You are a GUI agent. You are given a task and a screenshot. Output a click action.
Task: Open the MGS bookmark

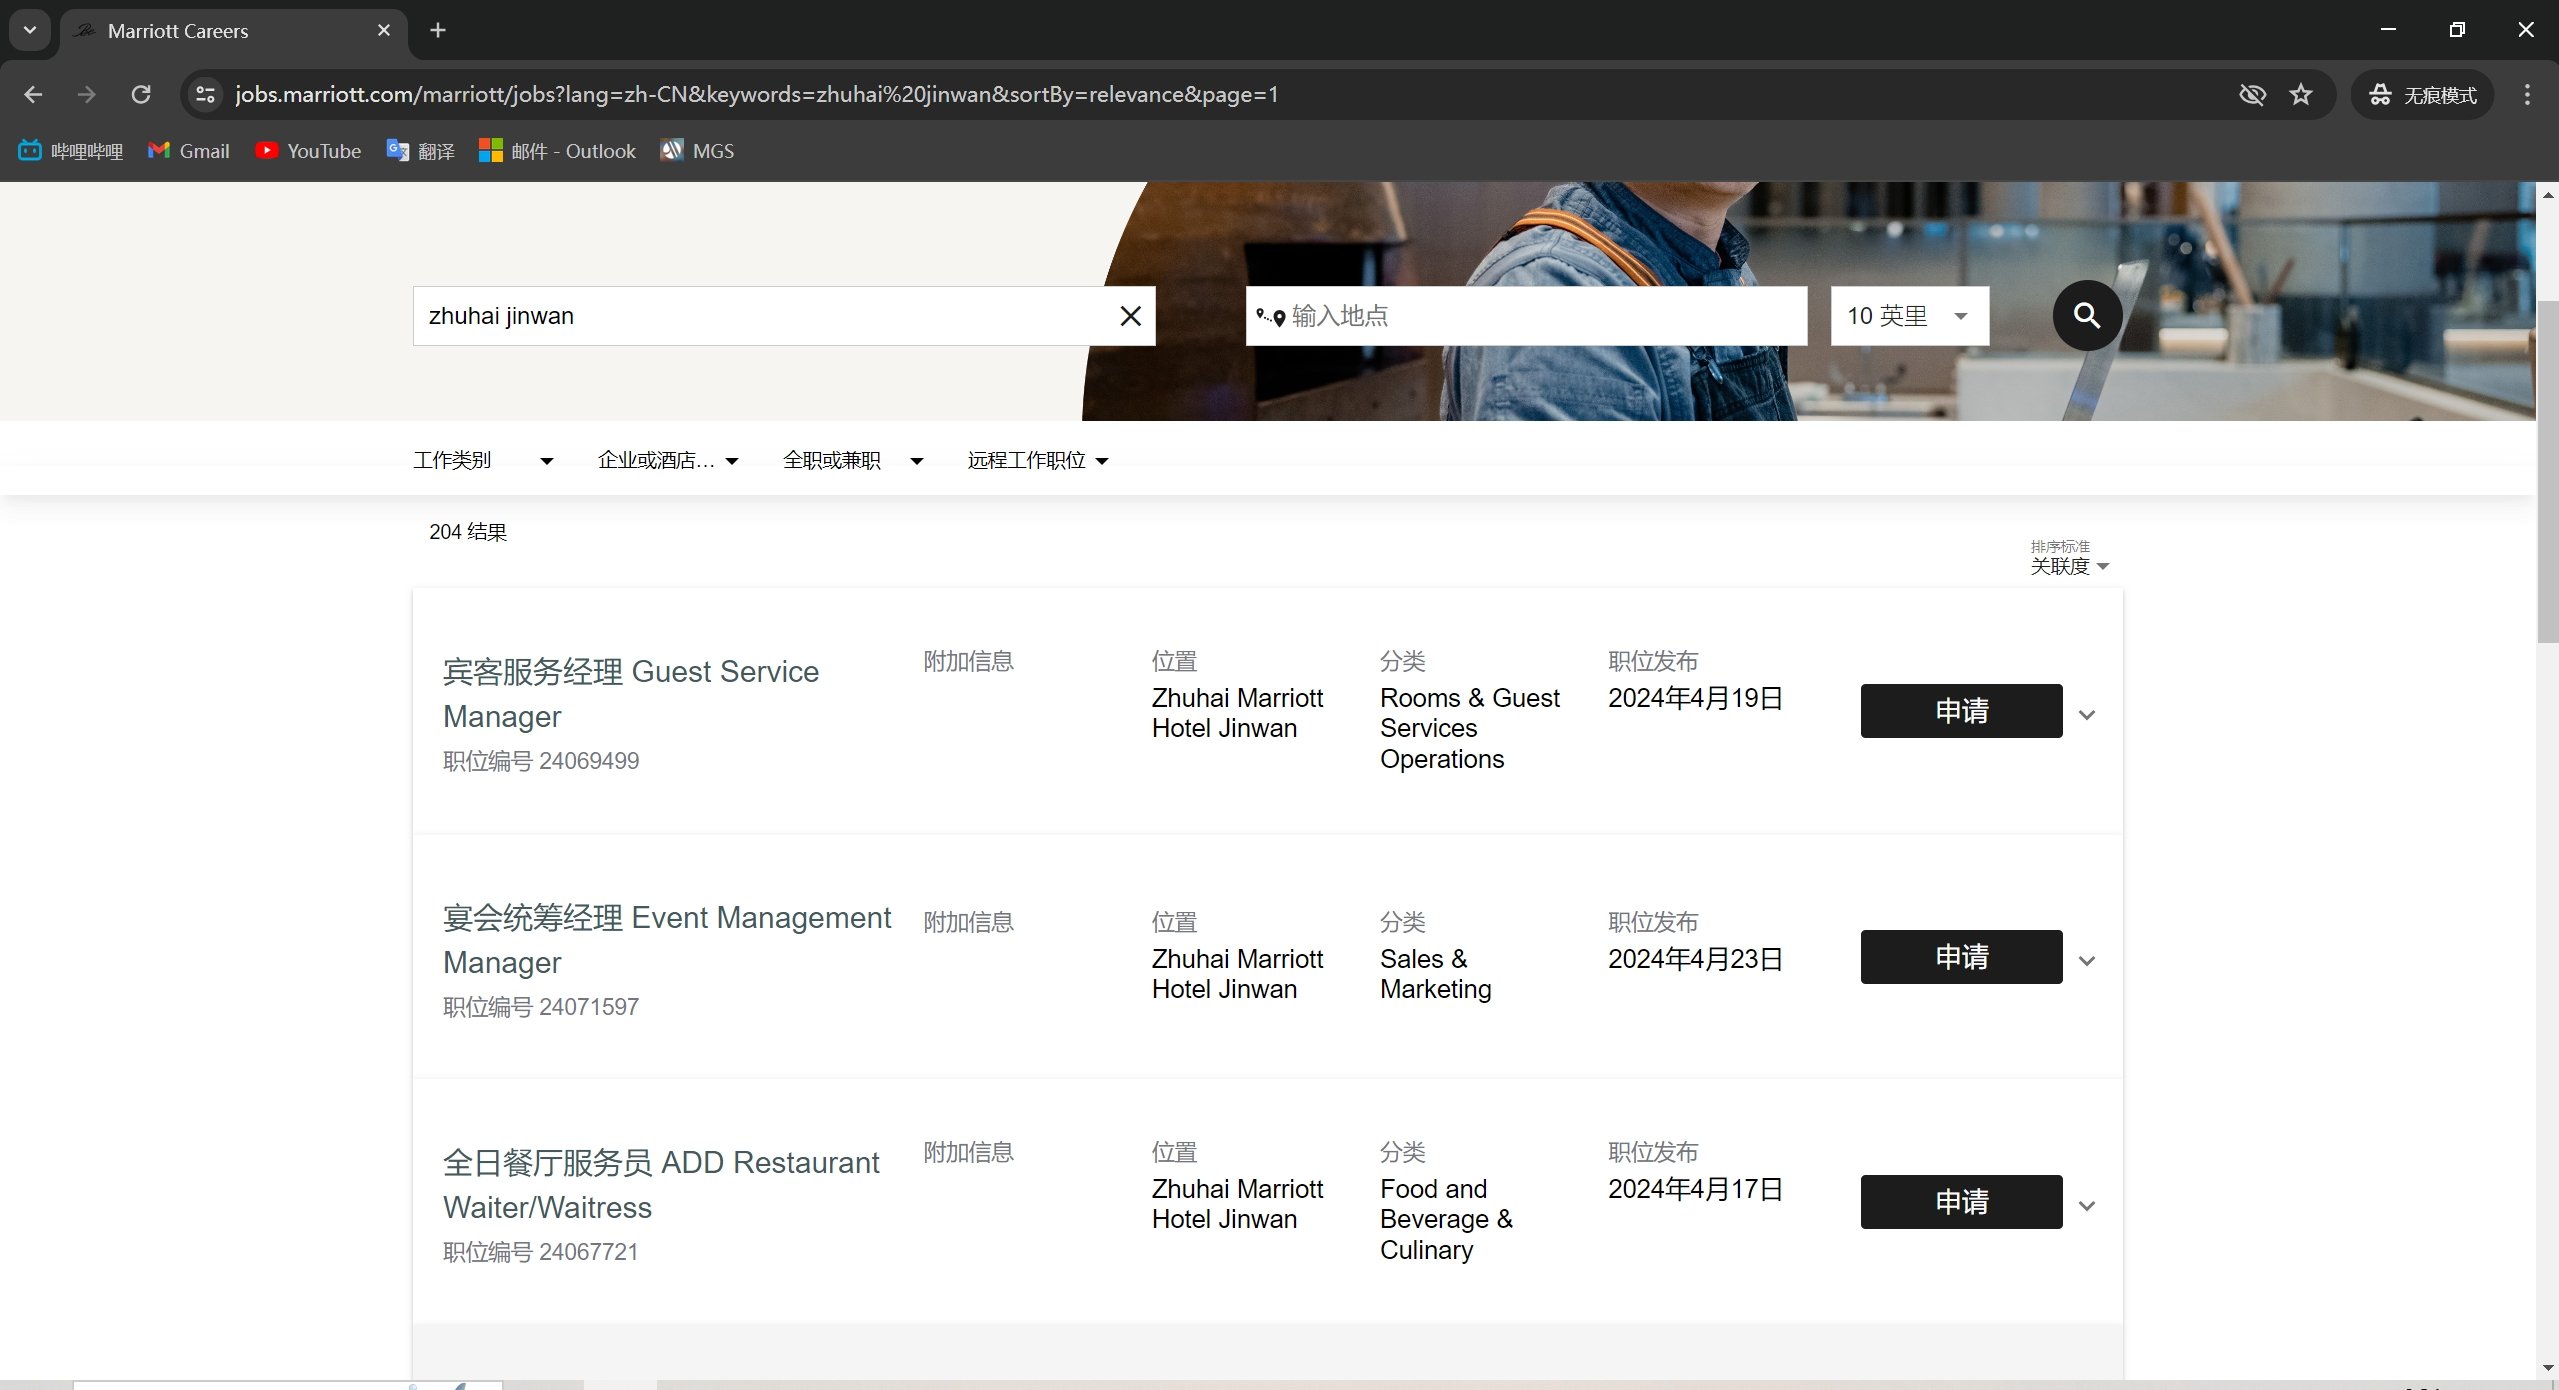[x=697, y=151]
